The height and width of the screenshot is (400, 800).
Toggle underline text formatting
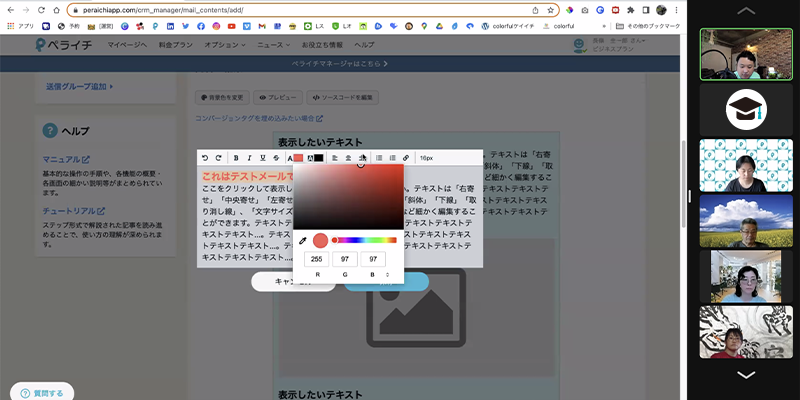pos(263,158)
